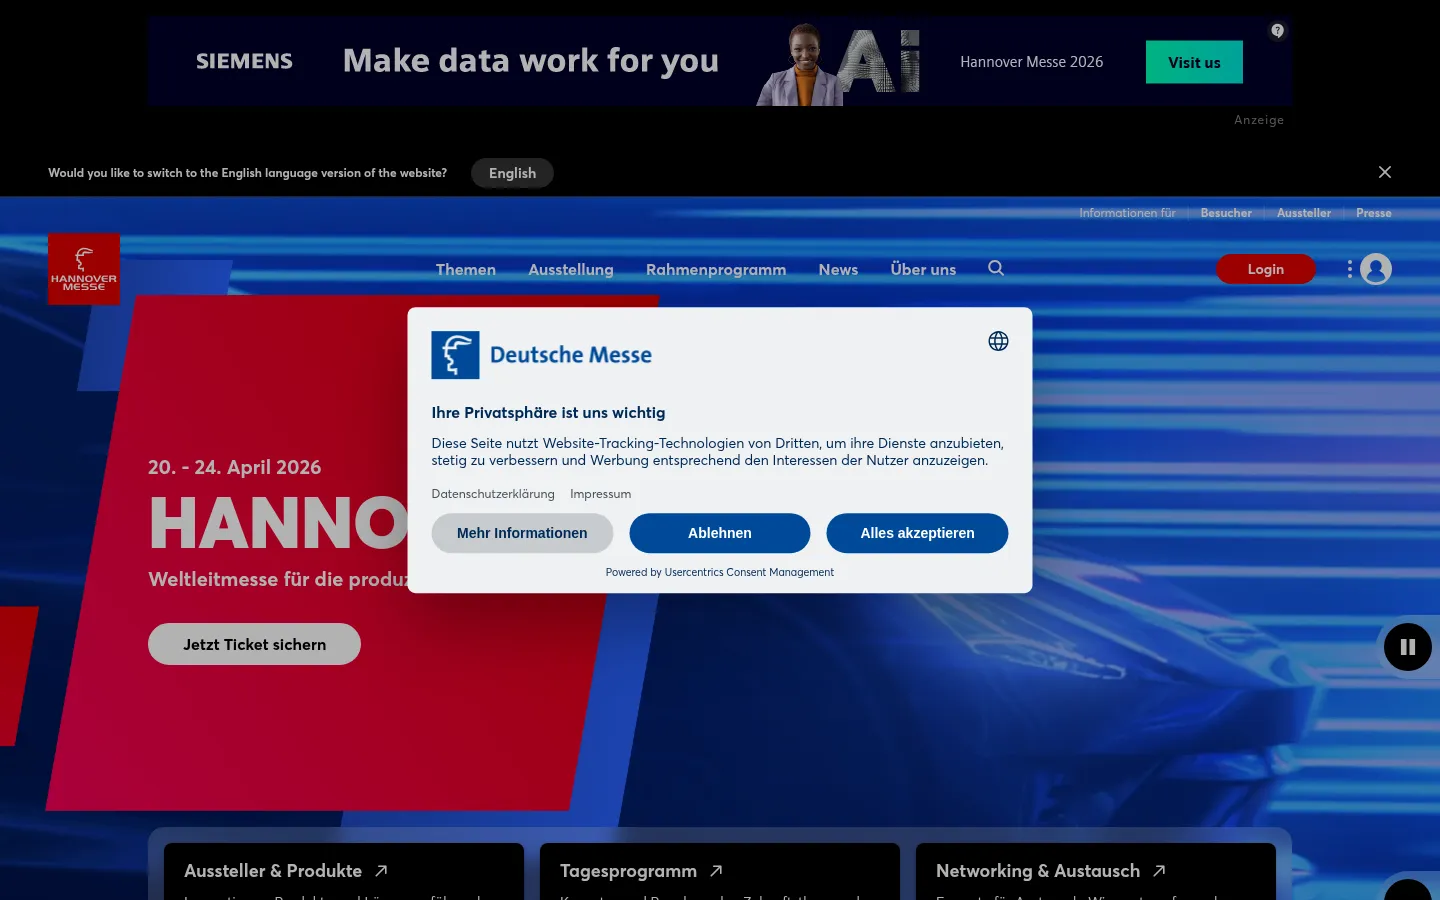Click Ablehnen to decline tracking
The image size is (1440, 900).
coord(720,533)
